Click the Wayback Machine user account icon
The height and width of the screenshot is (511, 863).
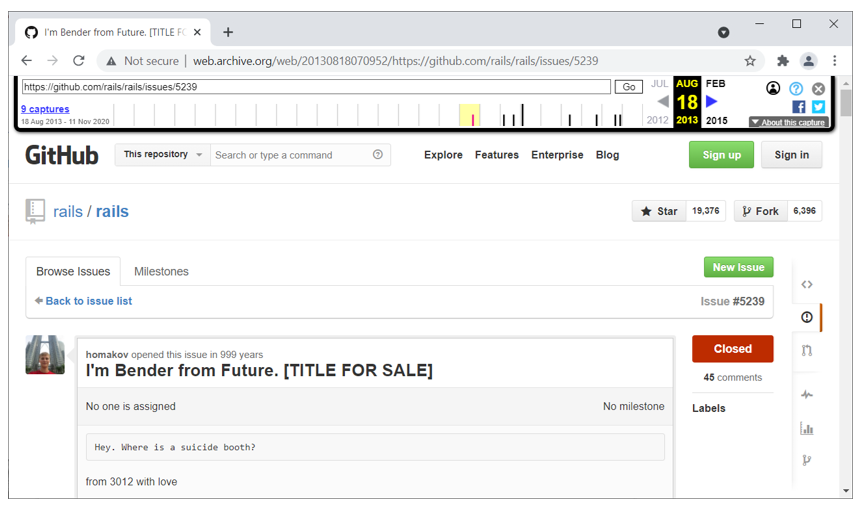point(773,88)
